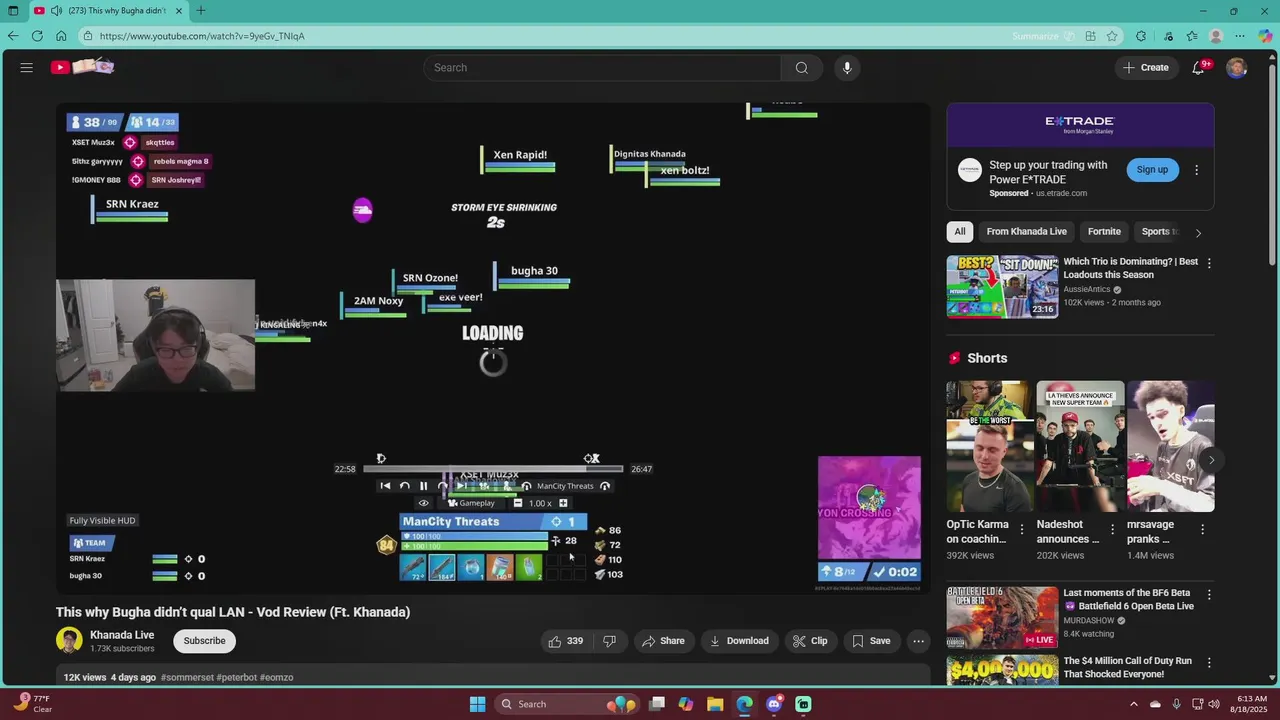
Task: Open options for OpTic Karma short
Action: coord(1022,529)
